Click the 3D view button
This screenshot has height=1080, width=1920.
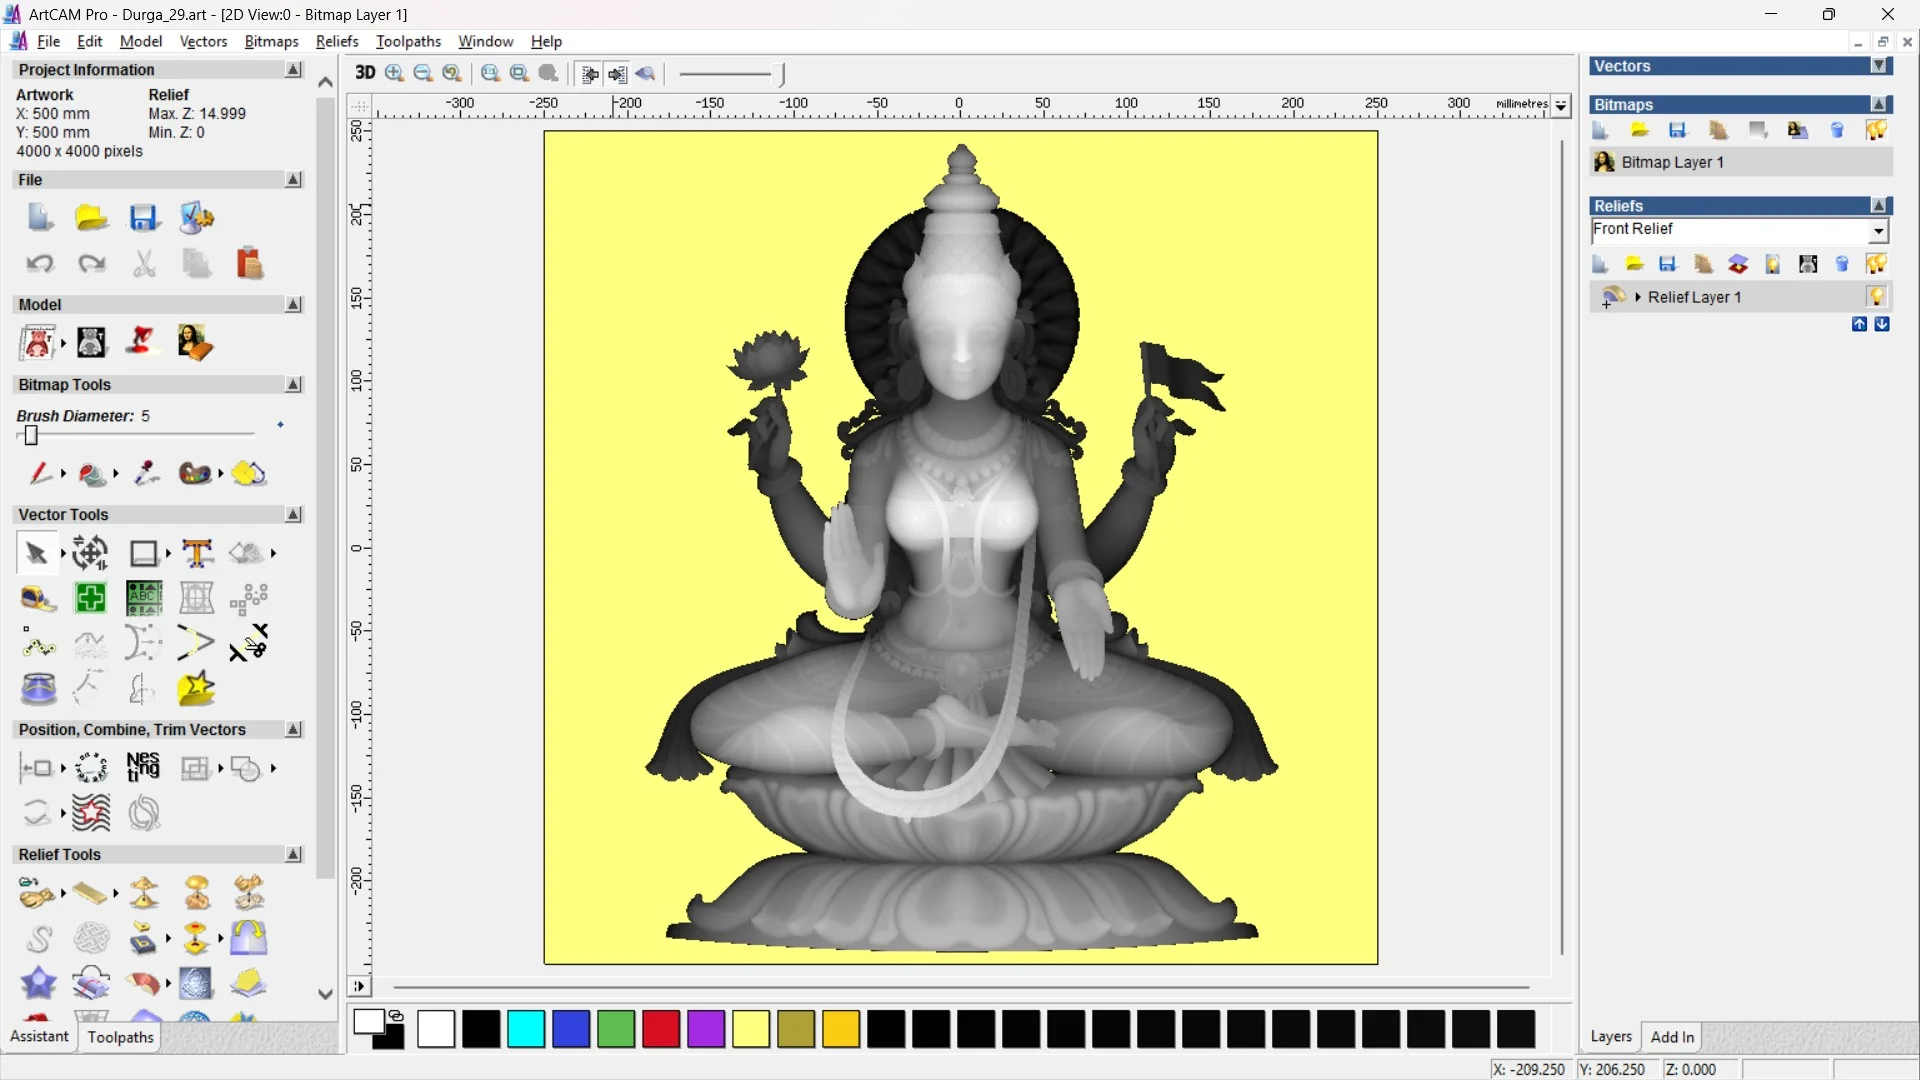pyautogui.click(x=365, y=73)
